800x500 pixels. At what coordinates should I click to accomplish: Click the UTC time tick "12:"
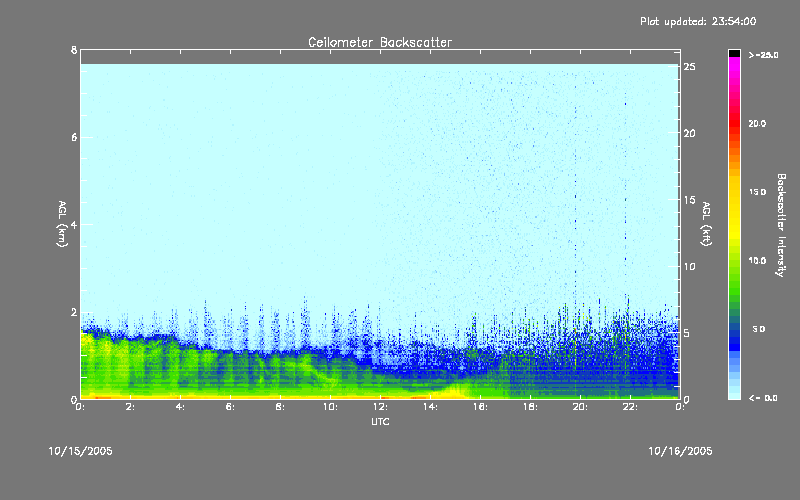pyautogui.click(x=380, y=407)
